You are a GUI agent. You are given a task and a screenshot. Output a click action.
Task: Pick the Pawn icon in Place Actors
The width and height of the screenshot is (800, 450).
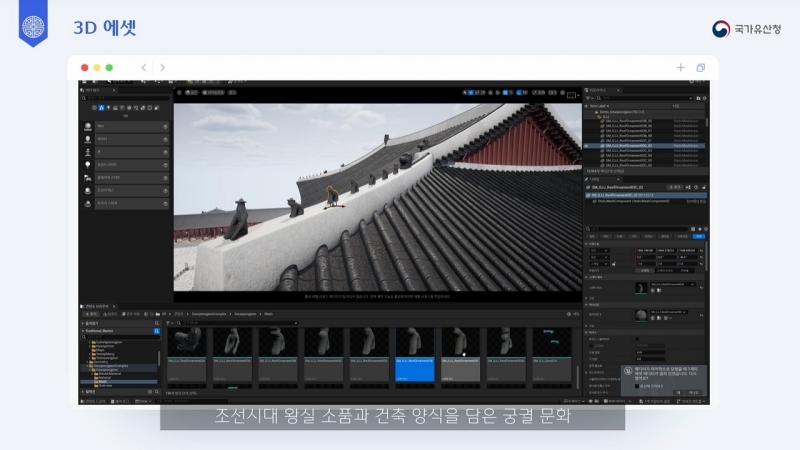(88, 152)
